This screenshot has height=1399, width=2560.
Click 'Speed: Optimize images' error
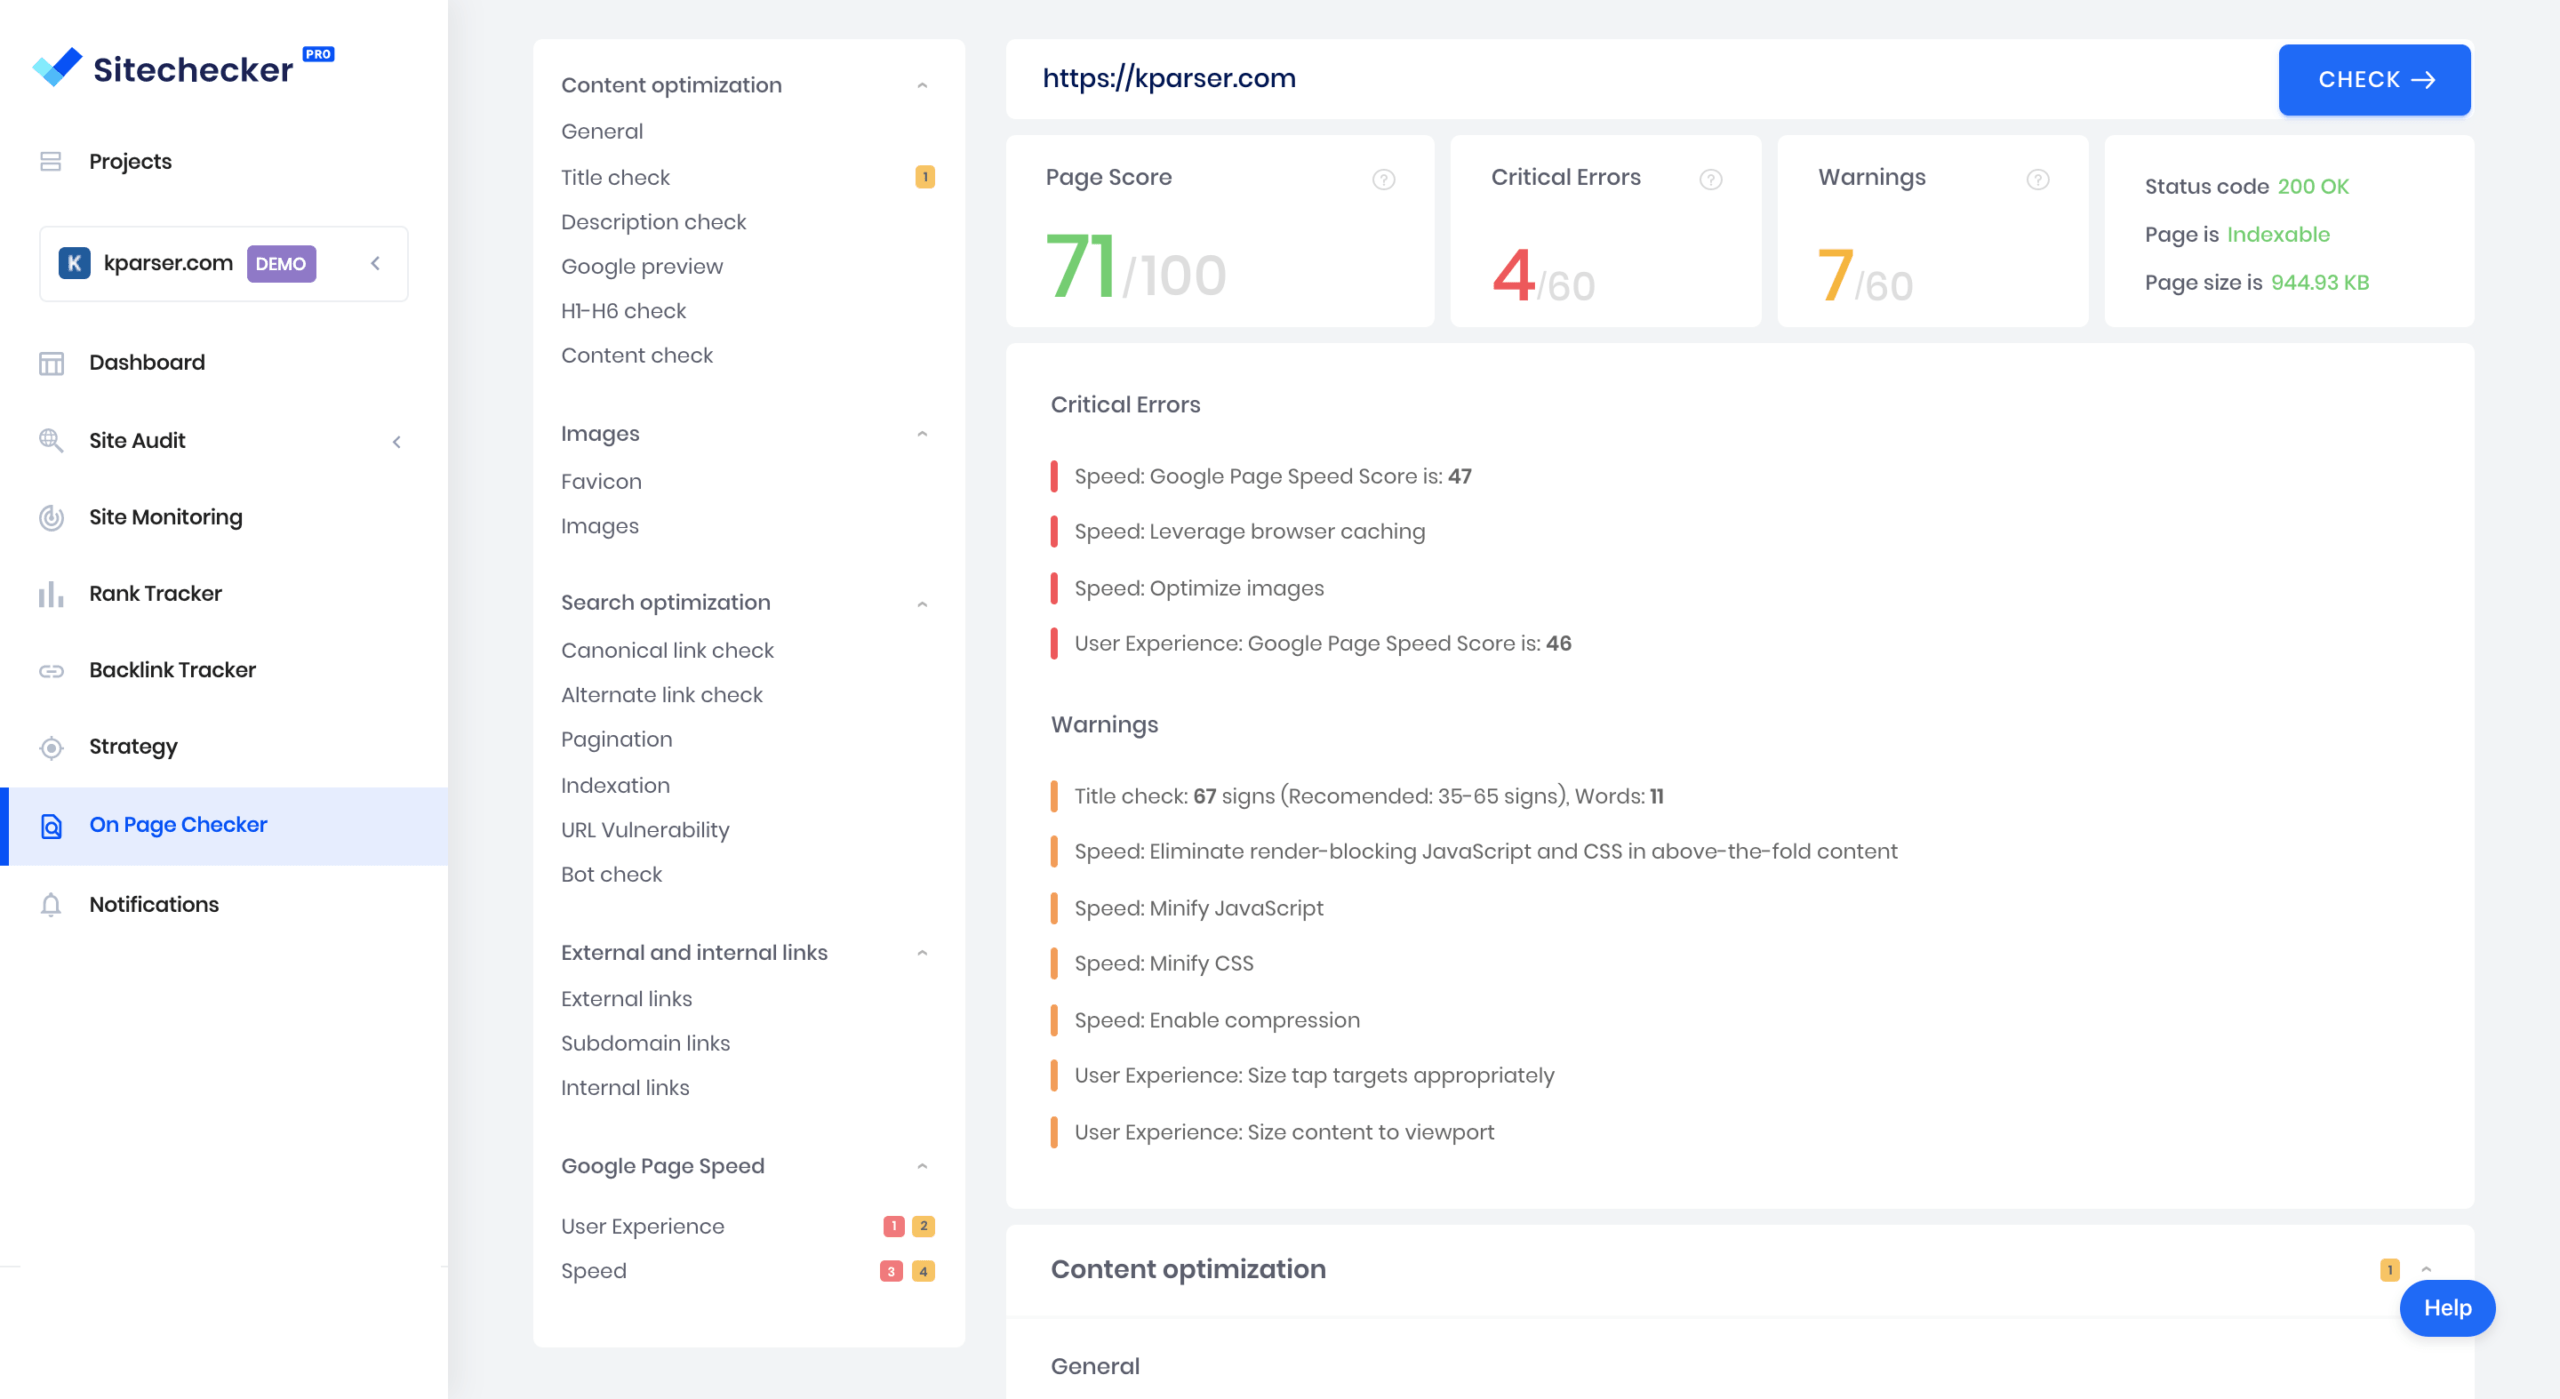1198,588
